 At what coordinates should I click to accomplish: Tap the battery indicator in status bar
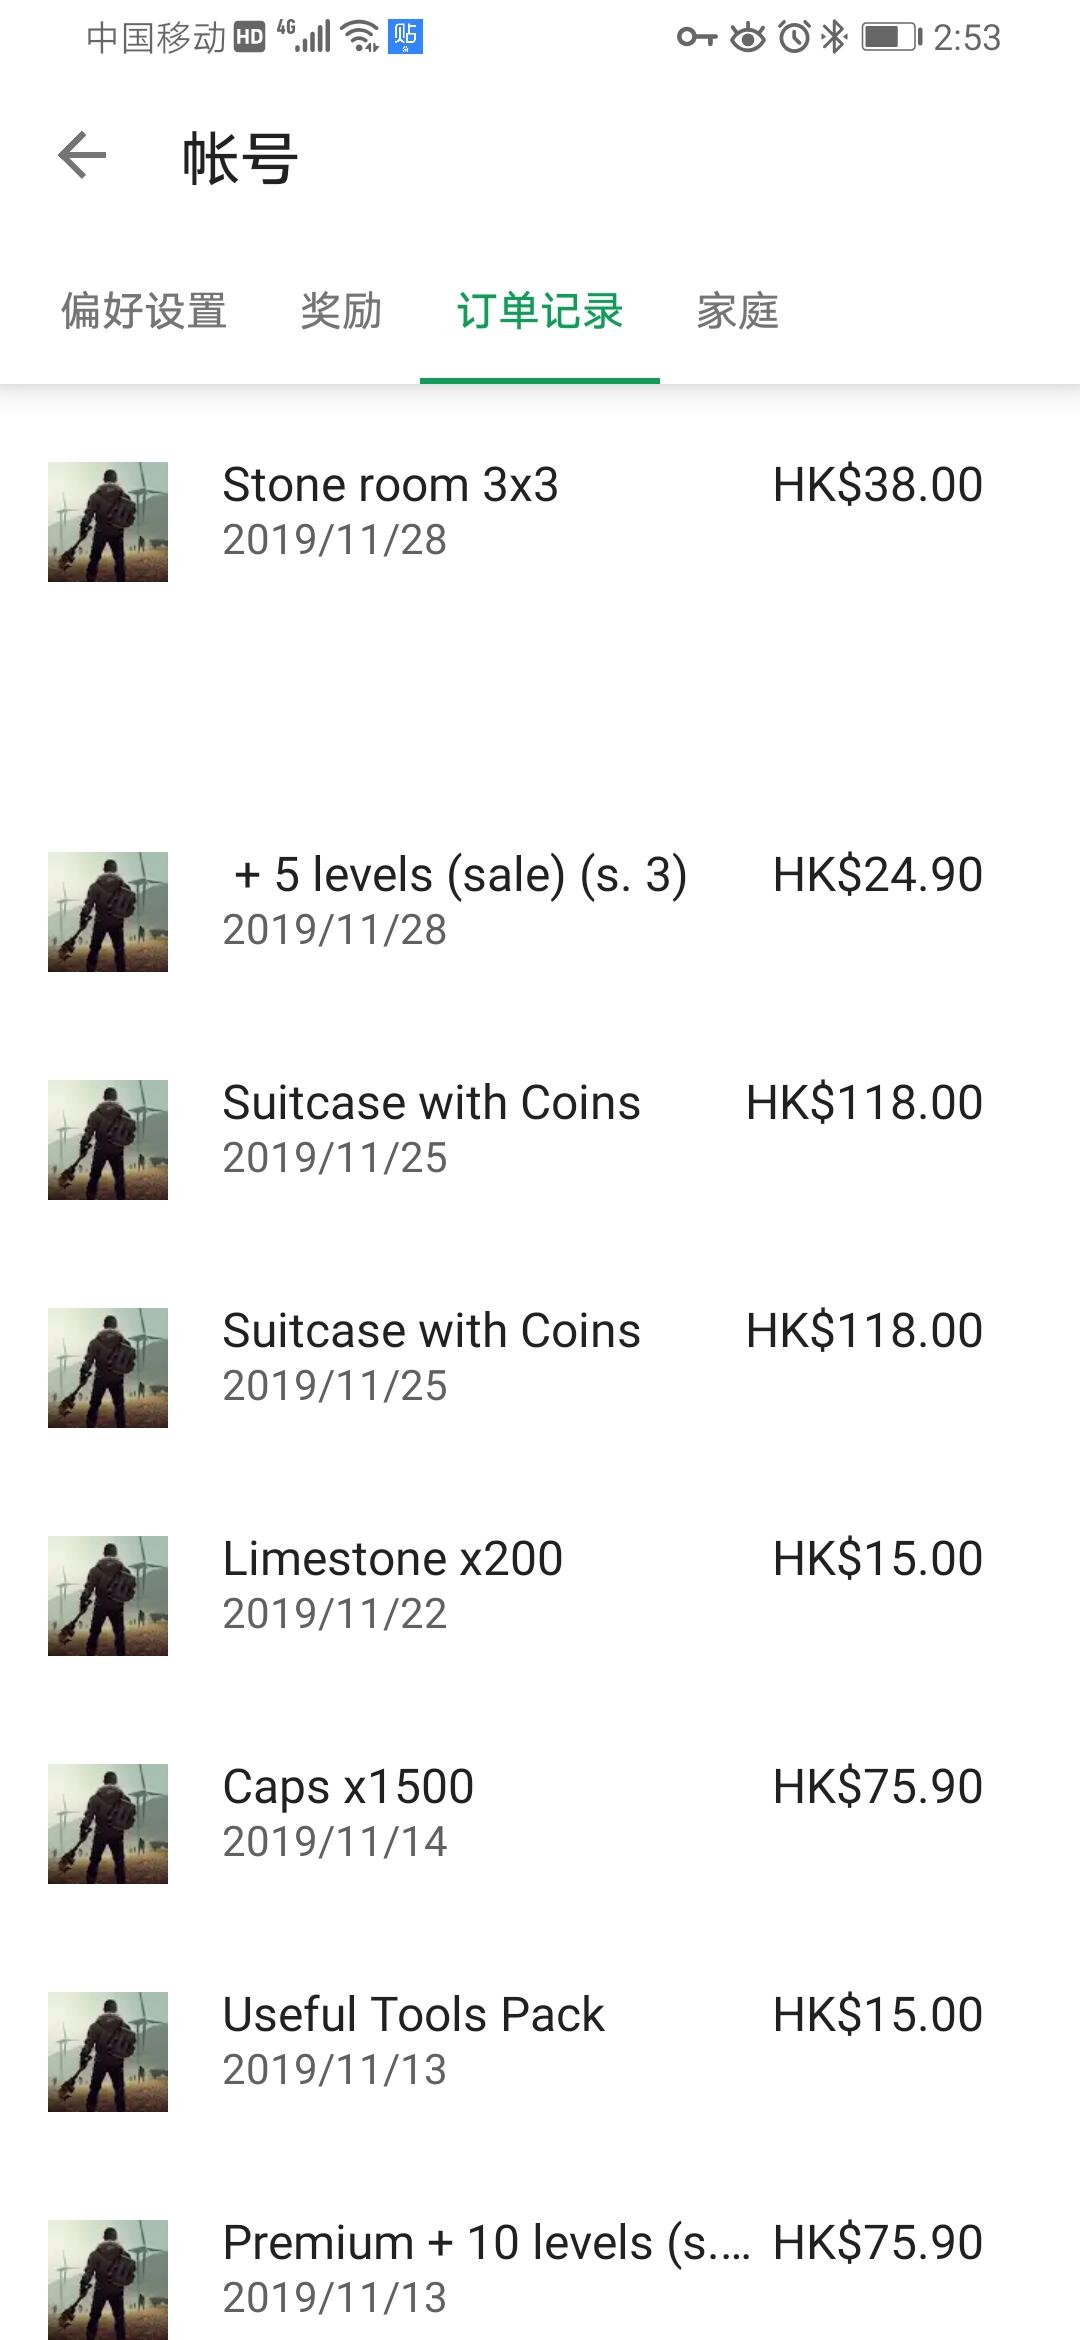click(x=892, y=38)
